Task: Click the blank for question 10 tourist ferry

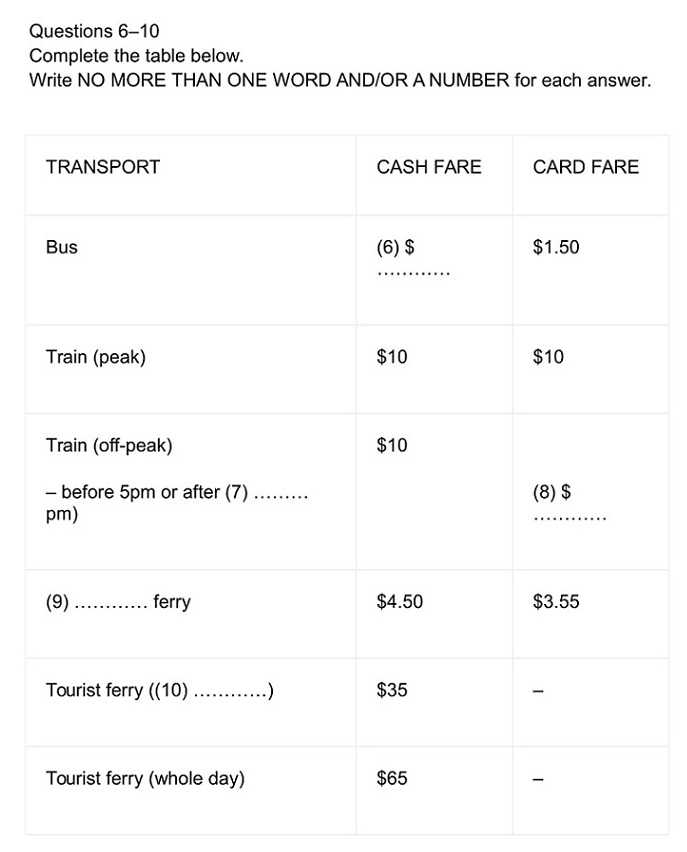Action: click(230, 694)
